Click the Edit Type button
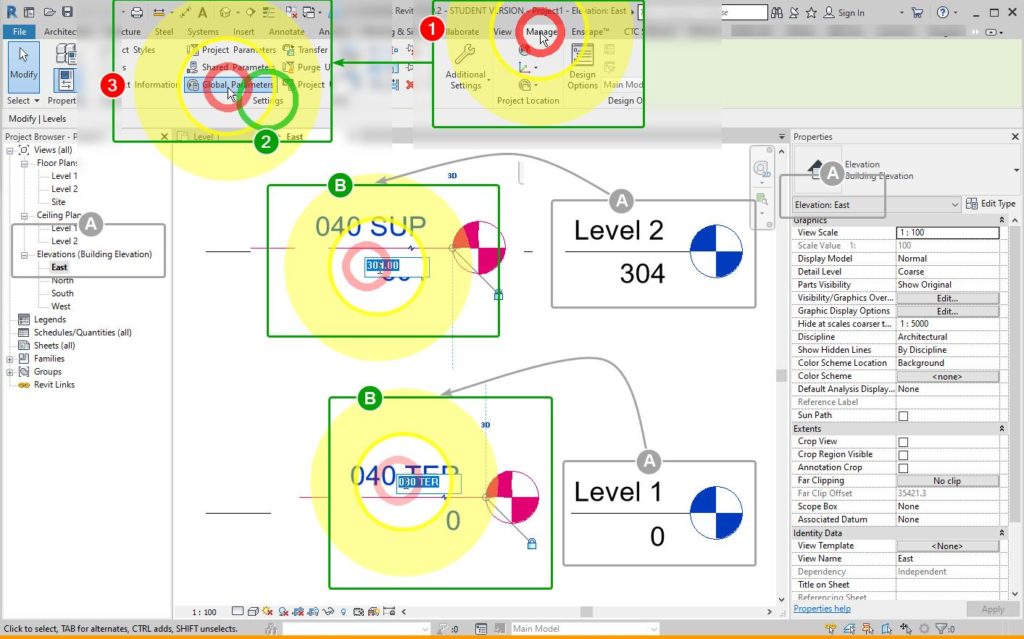 (x=991, y=204)
